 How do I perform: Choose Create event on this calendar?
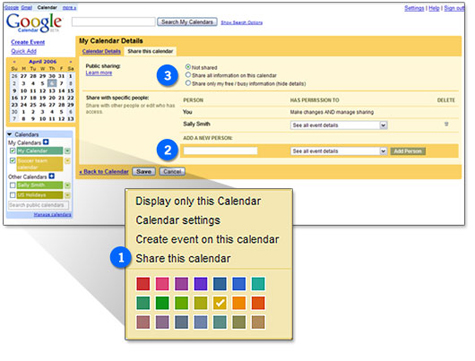[x=207, y=239]
